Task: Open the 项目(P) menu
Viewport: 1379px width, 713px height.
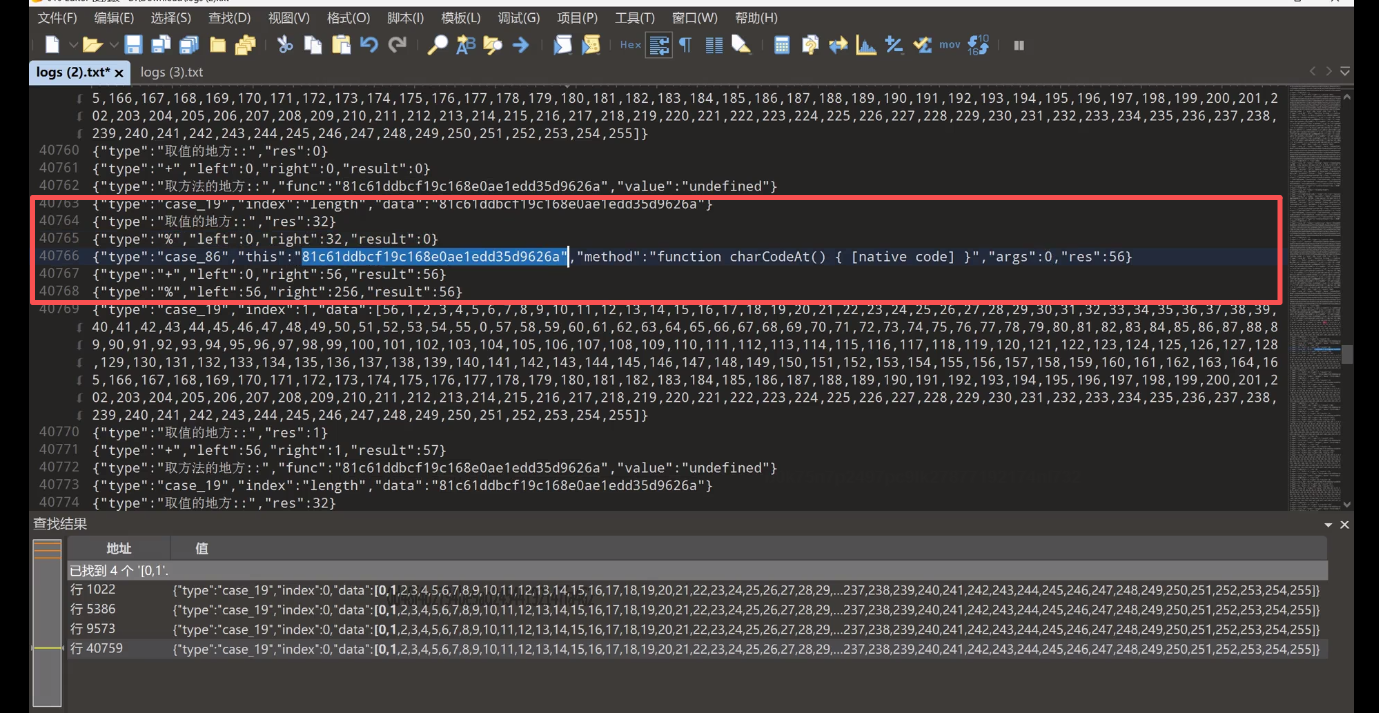Action: tap(577, 18)
